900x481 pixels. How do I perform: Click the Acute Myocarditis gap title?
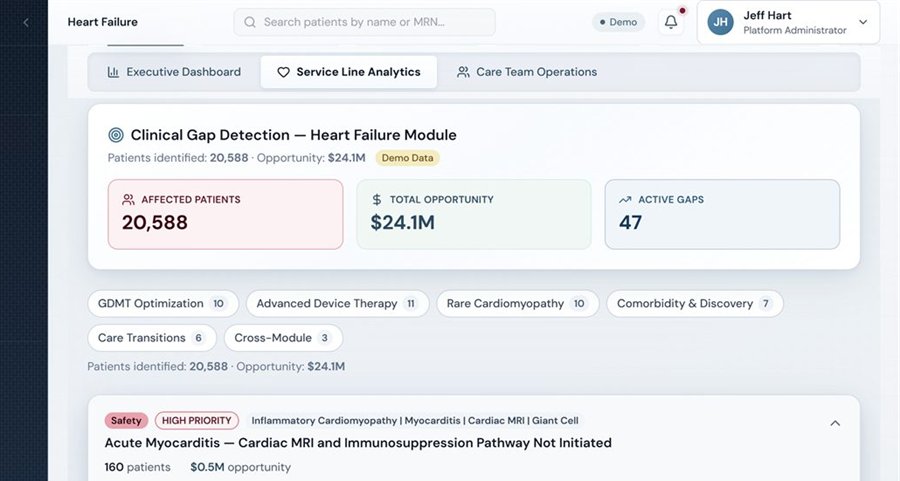[x=358, y=443]
